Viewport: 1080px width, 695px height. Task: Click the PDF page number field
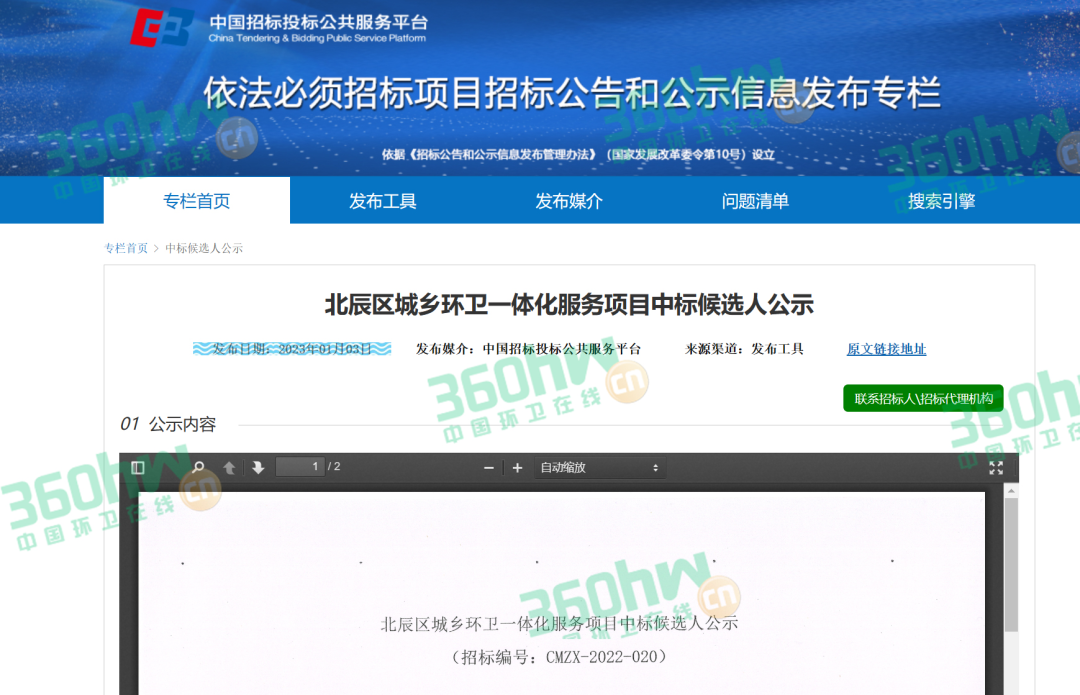coord(300,467)
